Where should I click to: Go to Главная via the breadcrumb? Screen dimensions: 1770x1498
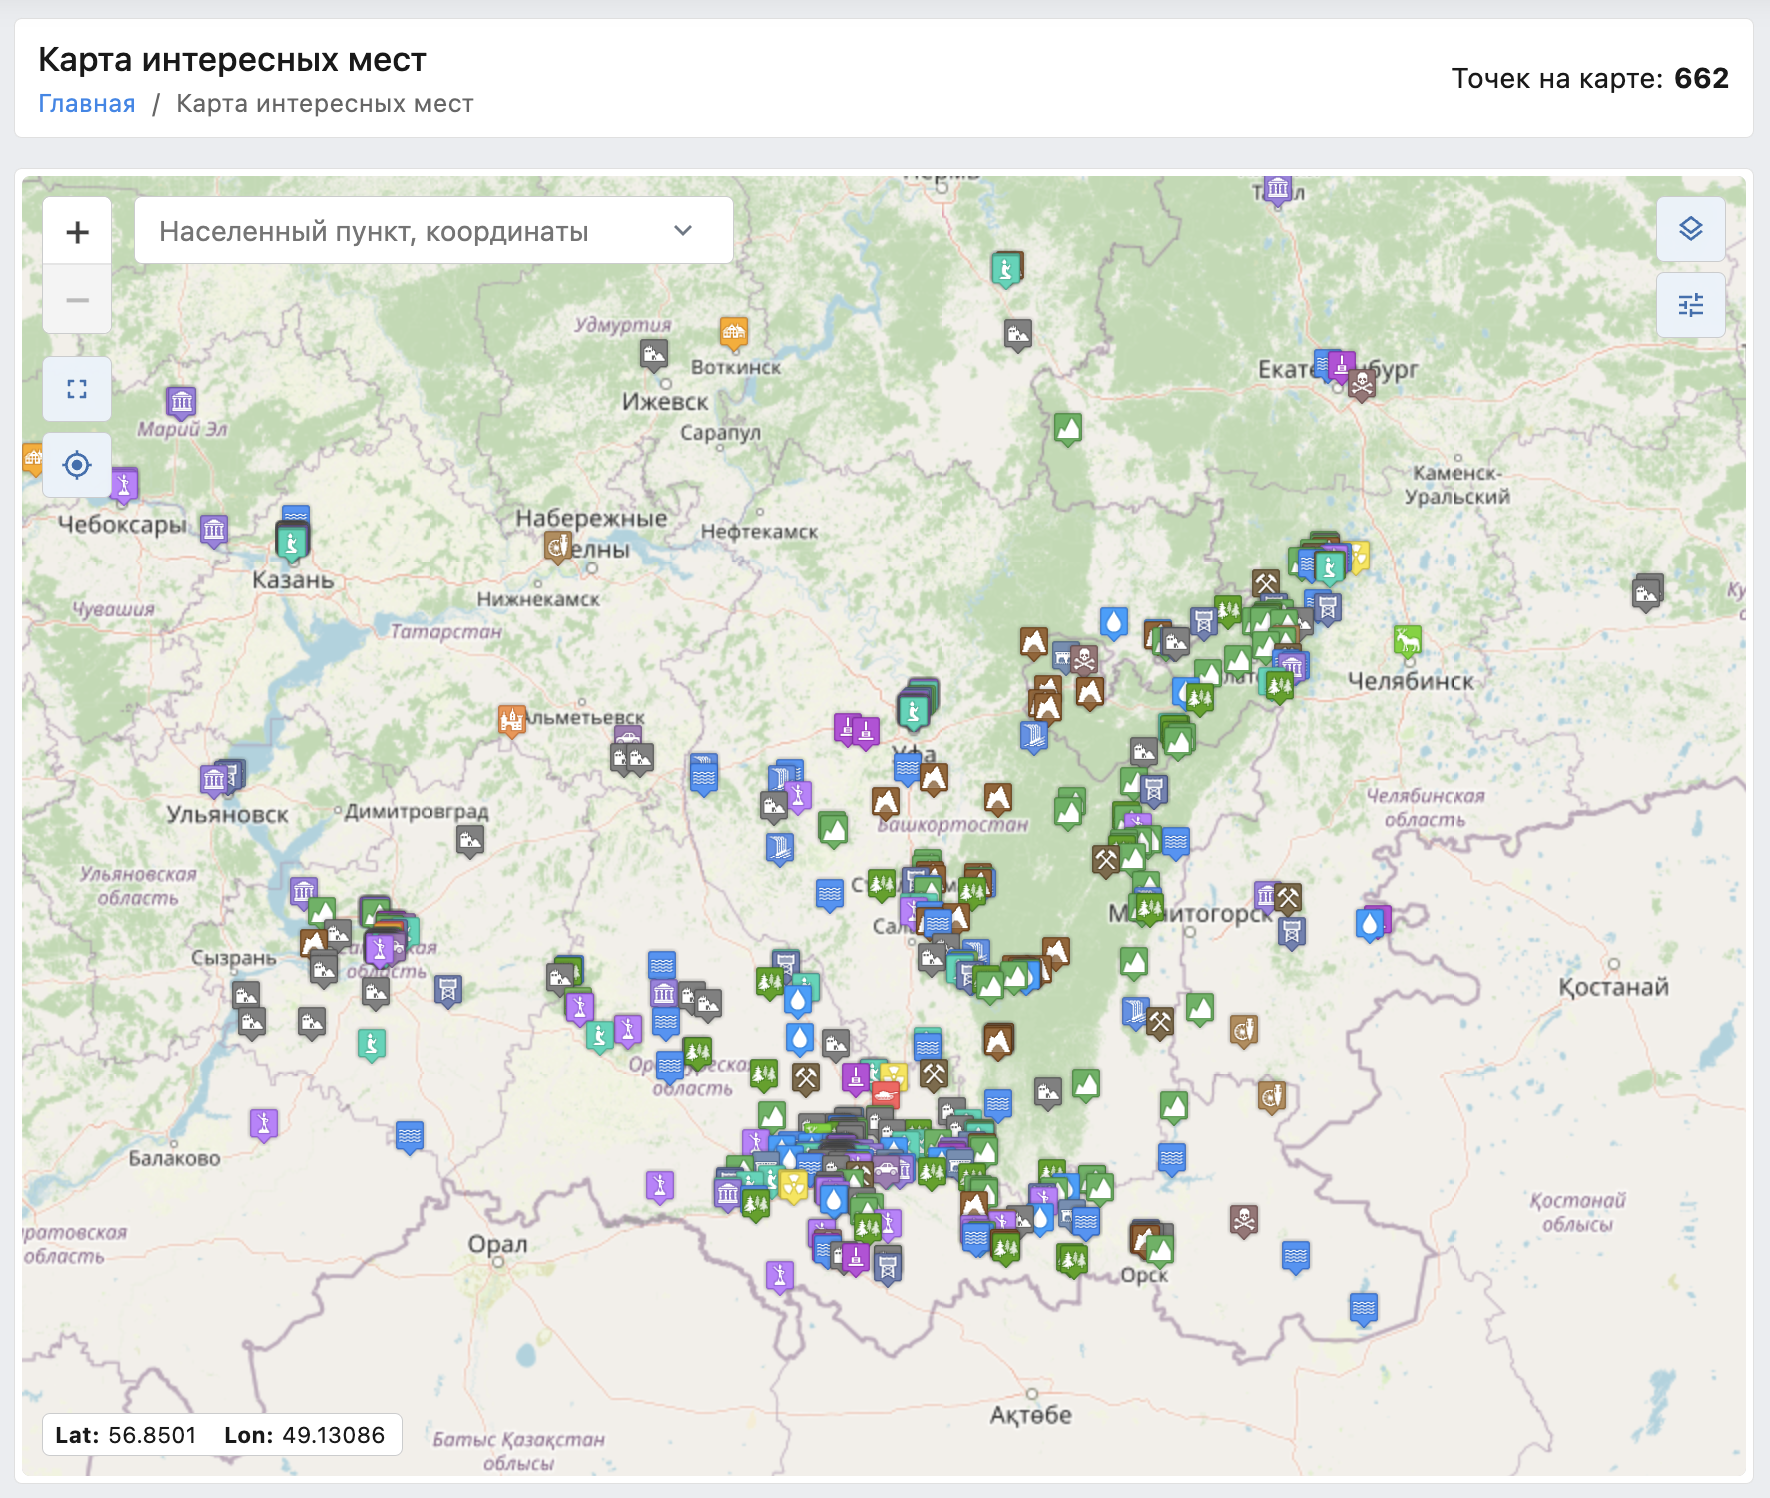tap(86, 104)
